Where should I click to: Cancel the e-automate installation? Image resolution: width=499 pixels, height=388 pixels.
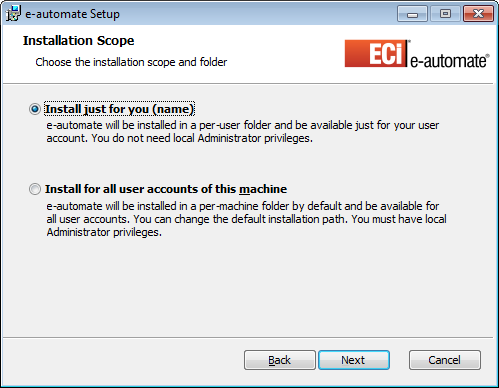pos(445,360)
